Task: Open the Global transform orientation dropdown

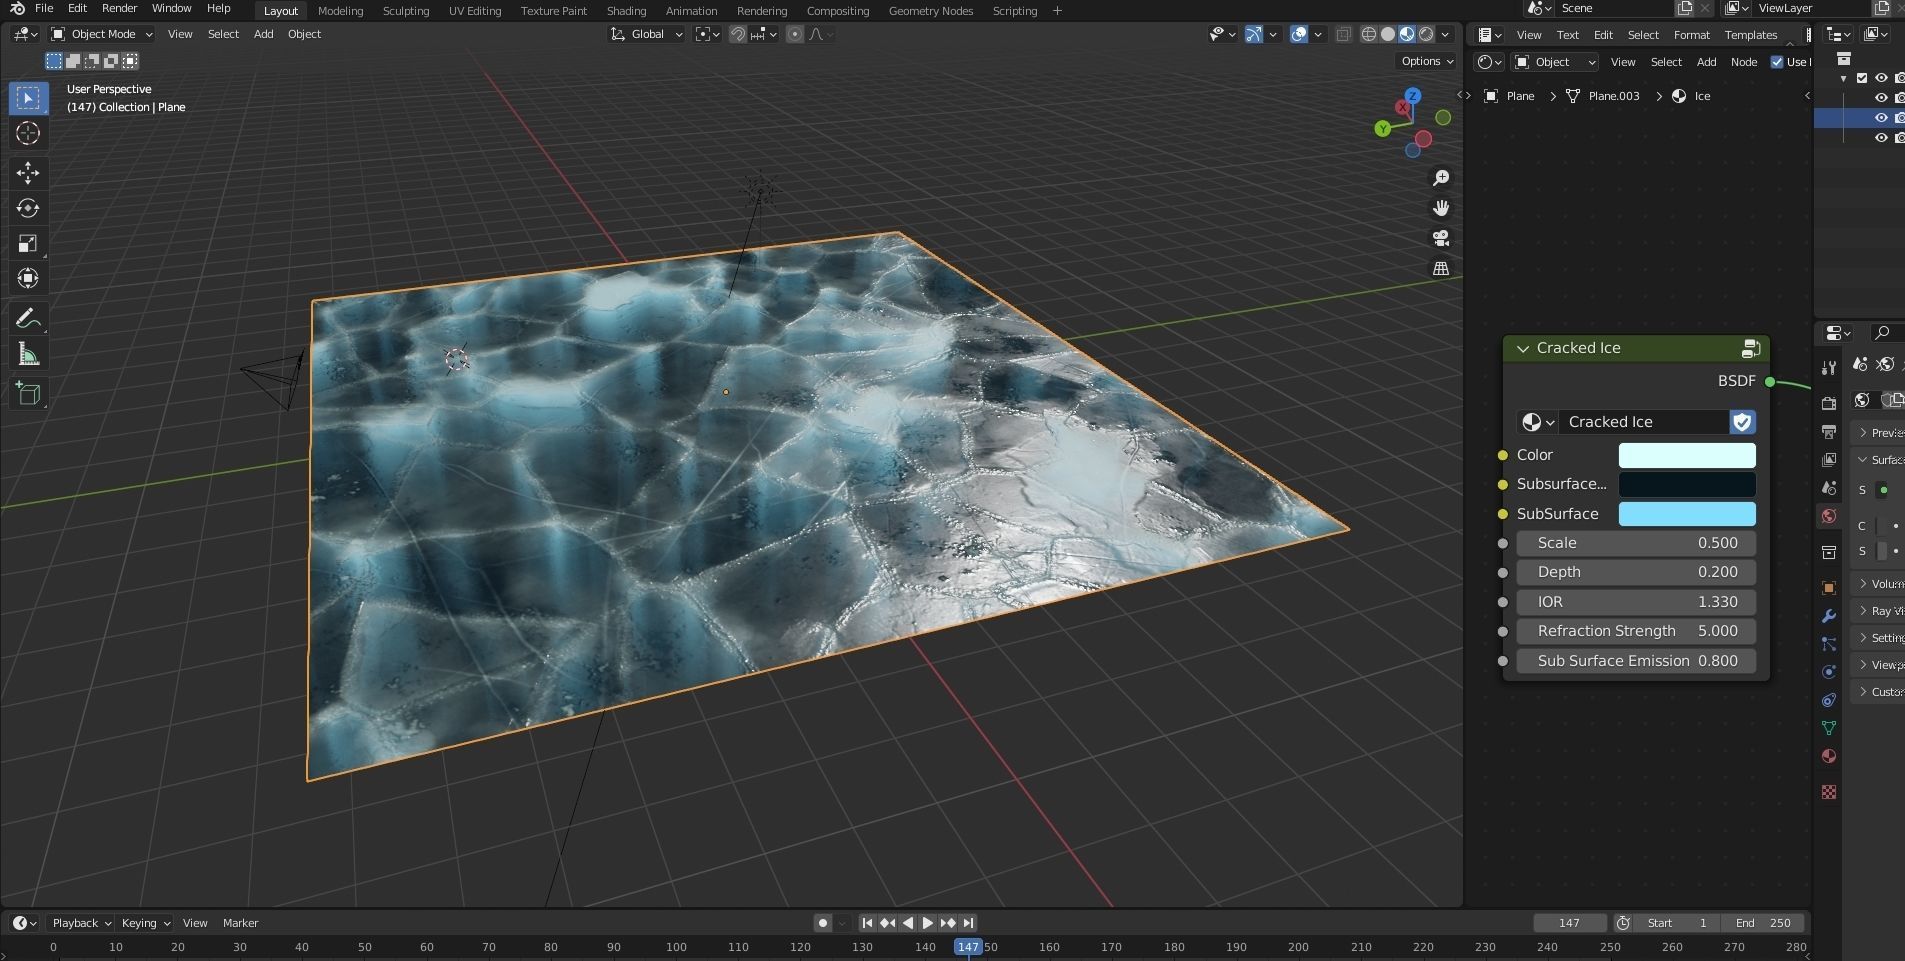Action: coord(647,34)
